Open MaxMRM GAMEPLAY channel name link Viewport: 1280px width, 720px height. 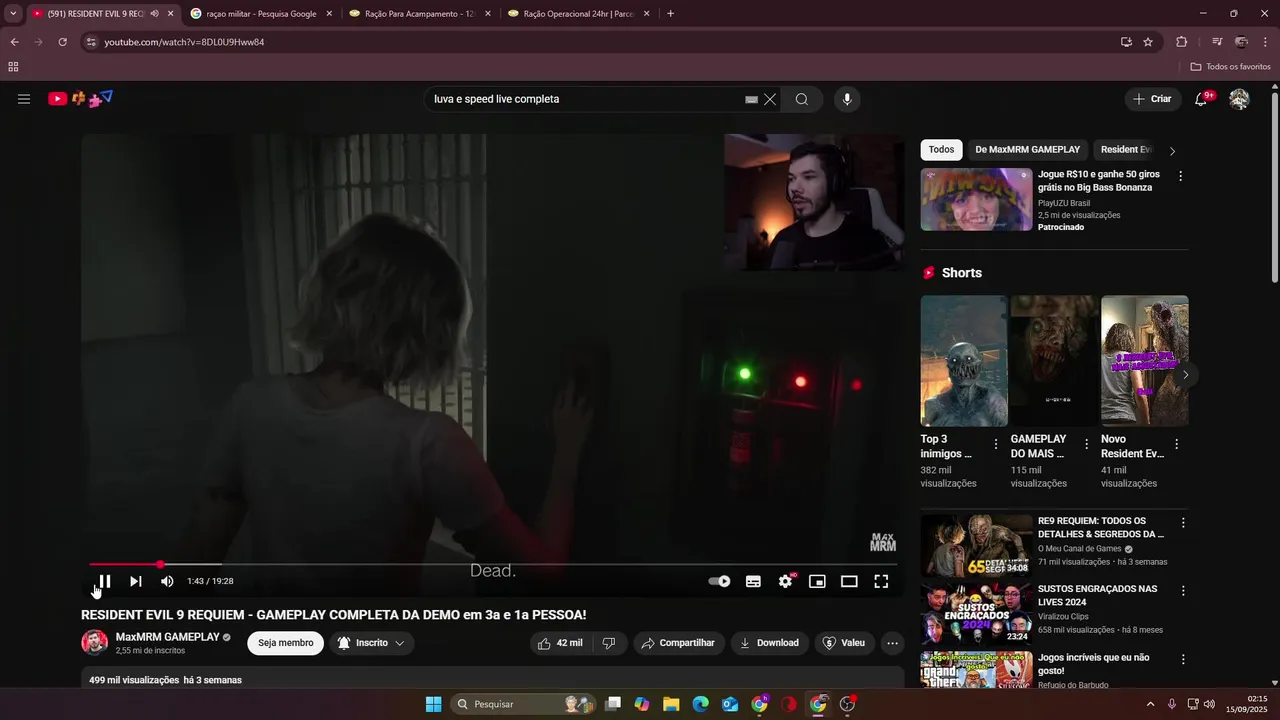167,637
